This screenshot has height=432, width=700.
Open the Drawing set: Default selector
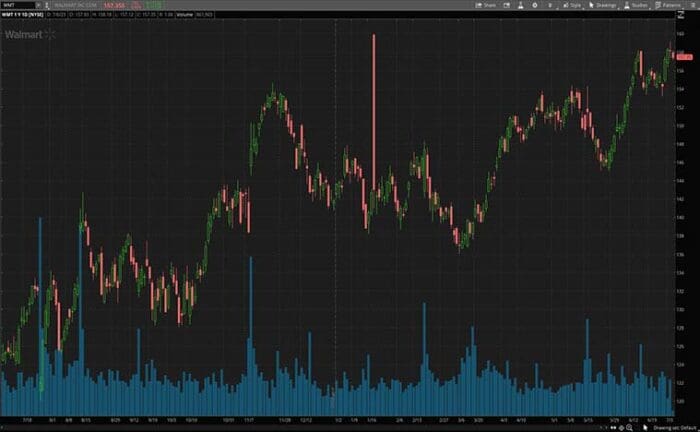pos(675,428)
